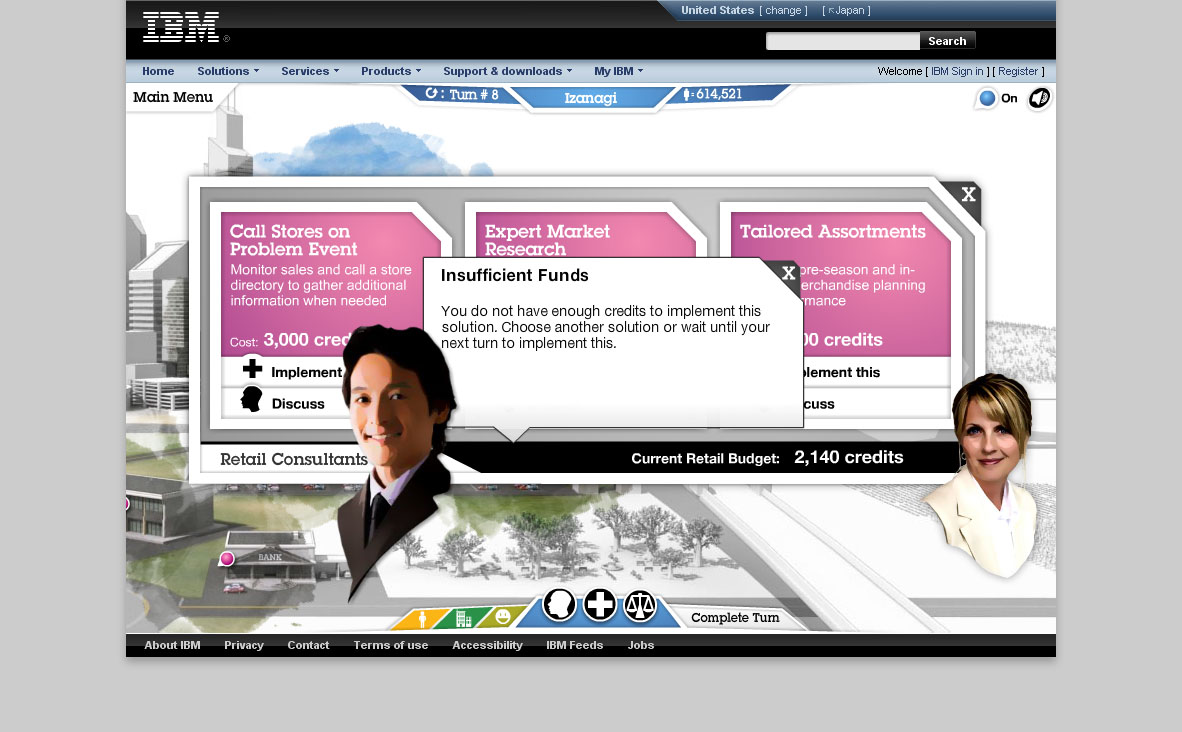Open the Privacy footer link
Screen dimensions: 1182x732
[x=243, y=645]
